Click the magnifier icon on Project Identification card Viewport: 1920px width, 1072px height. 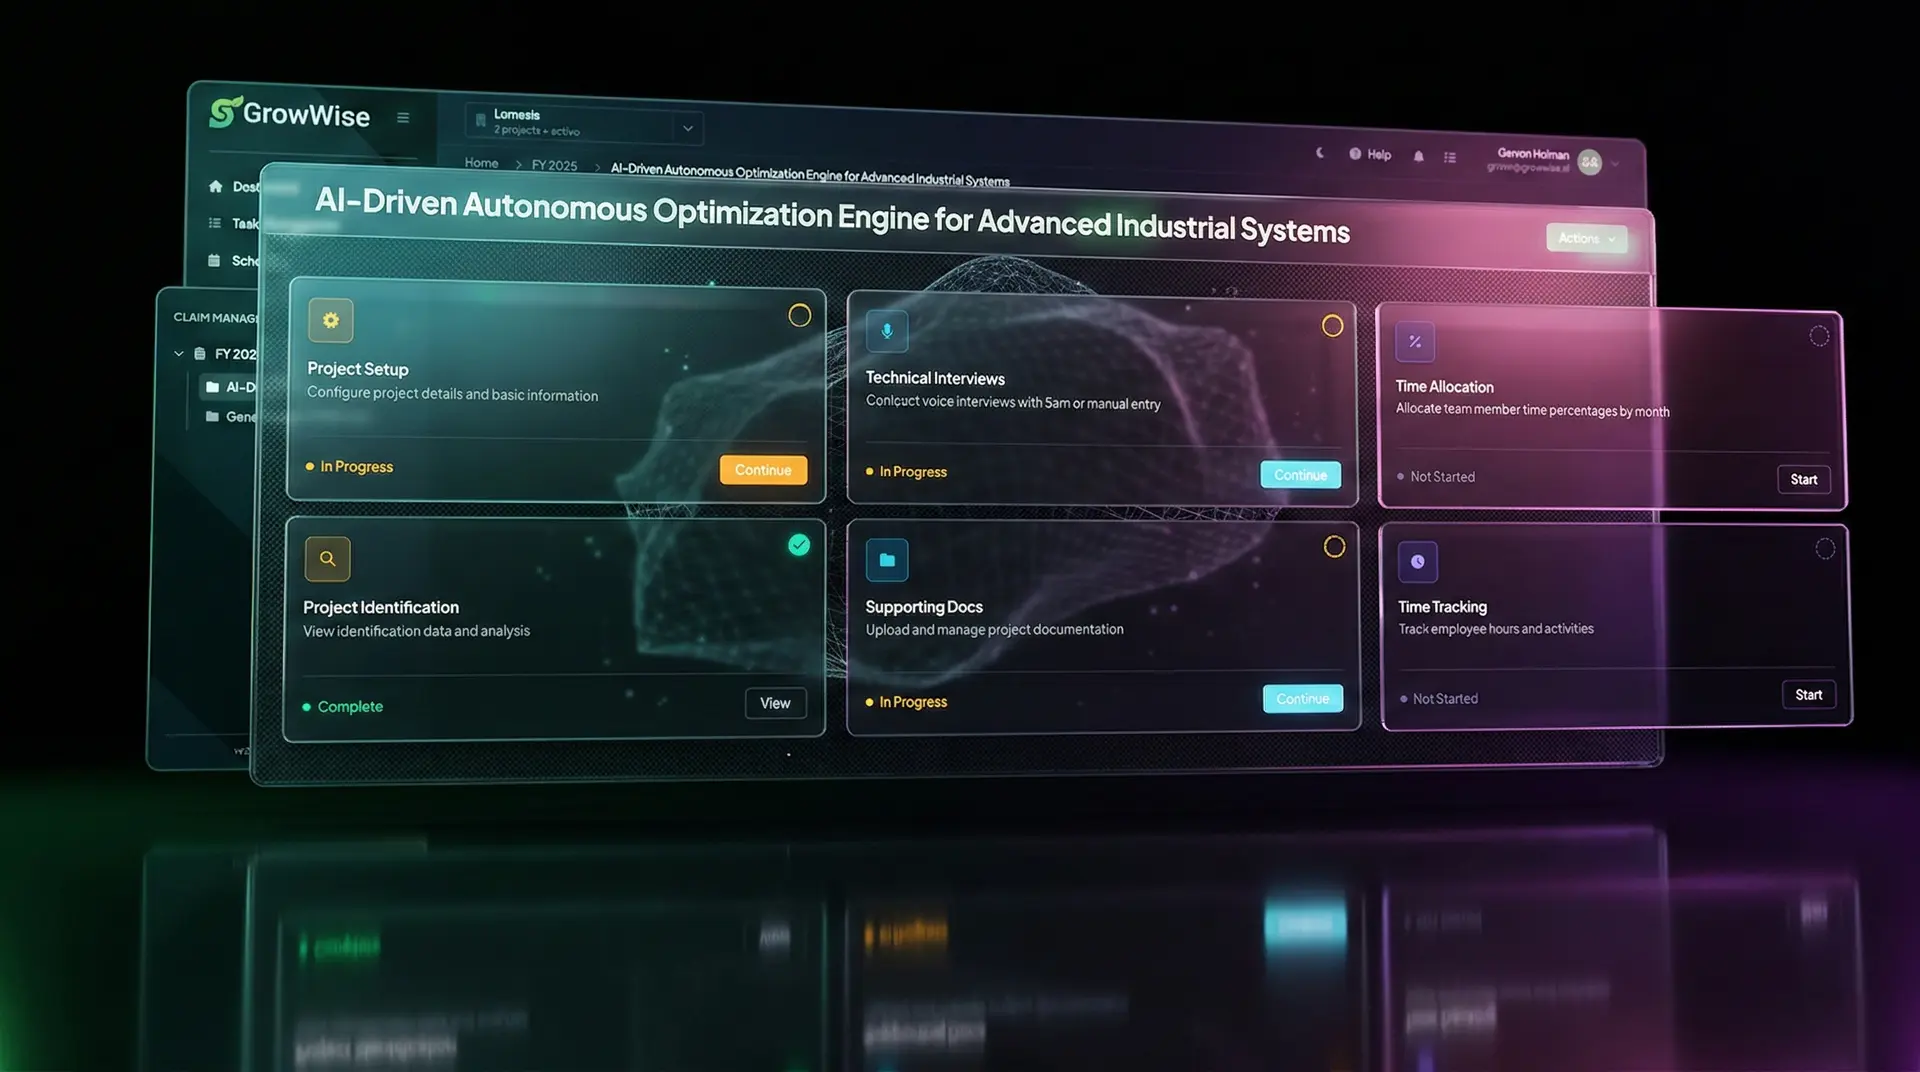tap(327, 559)
